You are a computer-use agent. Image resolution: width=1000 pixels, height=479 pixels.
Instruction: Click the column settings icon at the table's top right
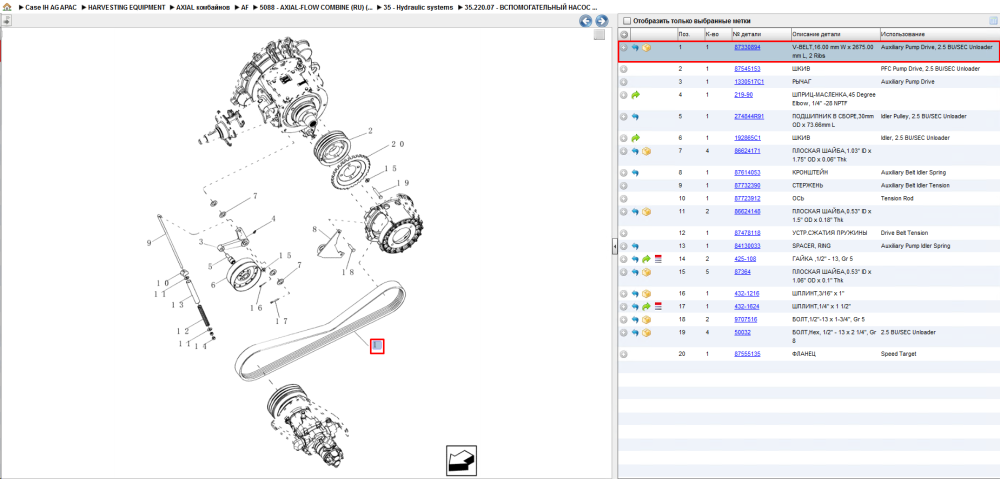tap(992, 20)
